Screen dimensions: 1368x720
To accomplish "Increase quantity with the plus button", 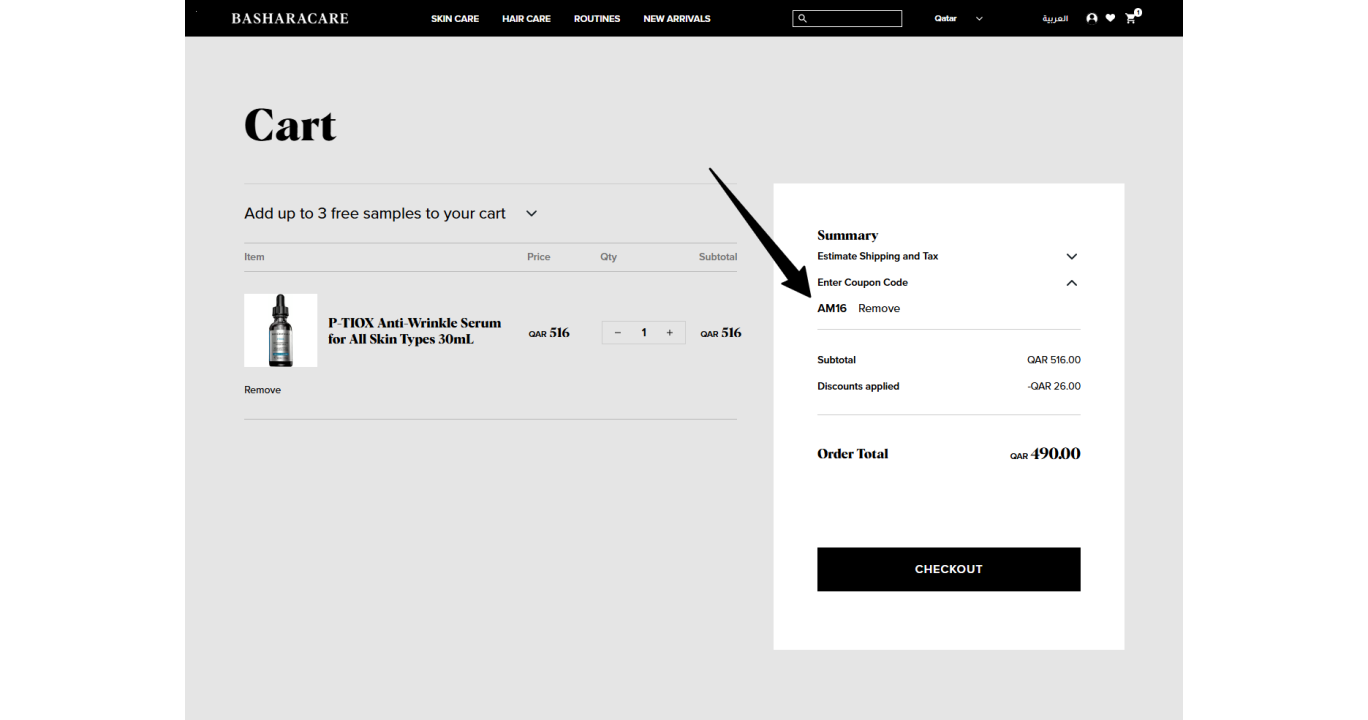I will (670, 332).
